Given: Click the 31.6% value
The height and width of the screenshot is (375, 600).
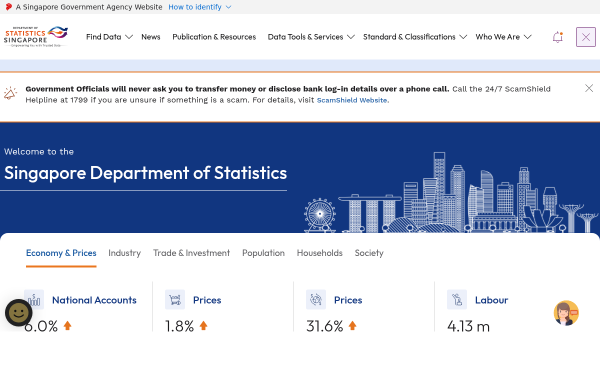Looking at the screenshot, I should 324,326.
